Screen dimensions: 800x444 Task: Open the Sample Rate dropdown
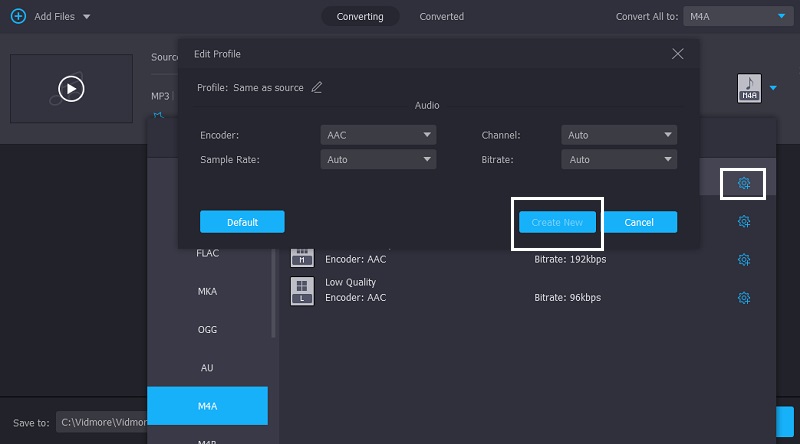[x=378, y=159]
